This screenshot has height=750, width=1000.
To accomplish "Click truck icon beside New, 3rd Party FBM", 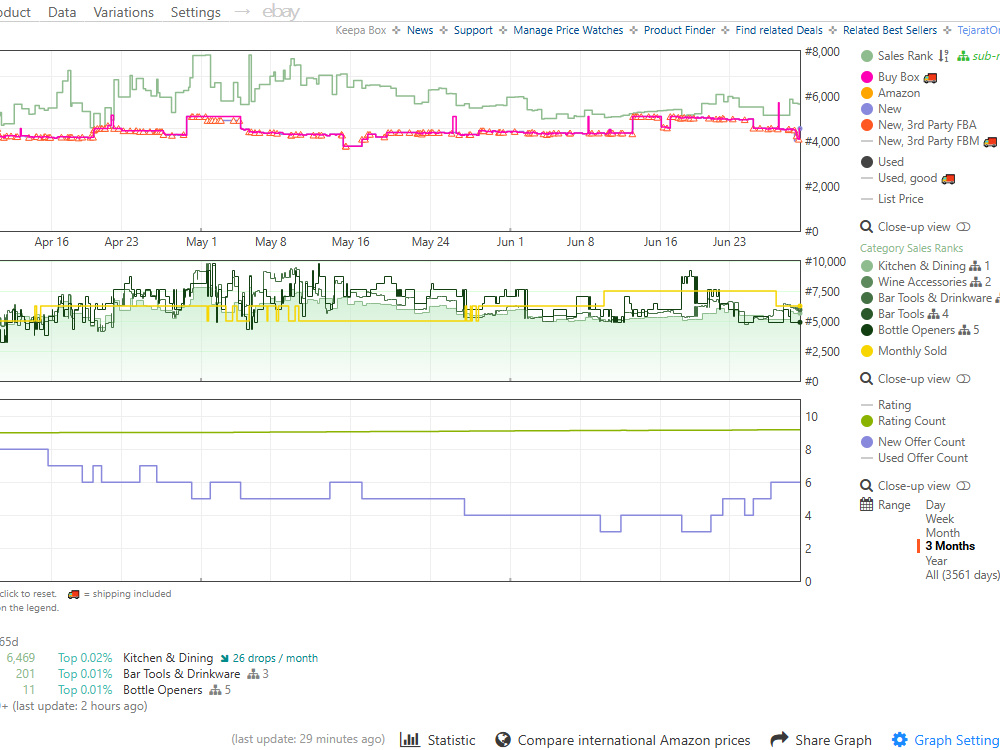I will pos(990,142).
